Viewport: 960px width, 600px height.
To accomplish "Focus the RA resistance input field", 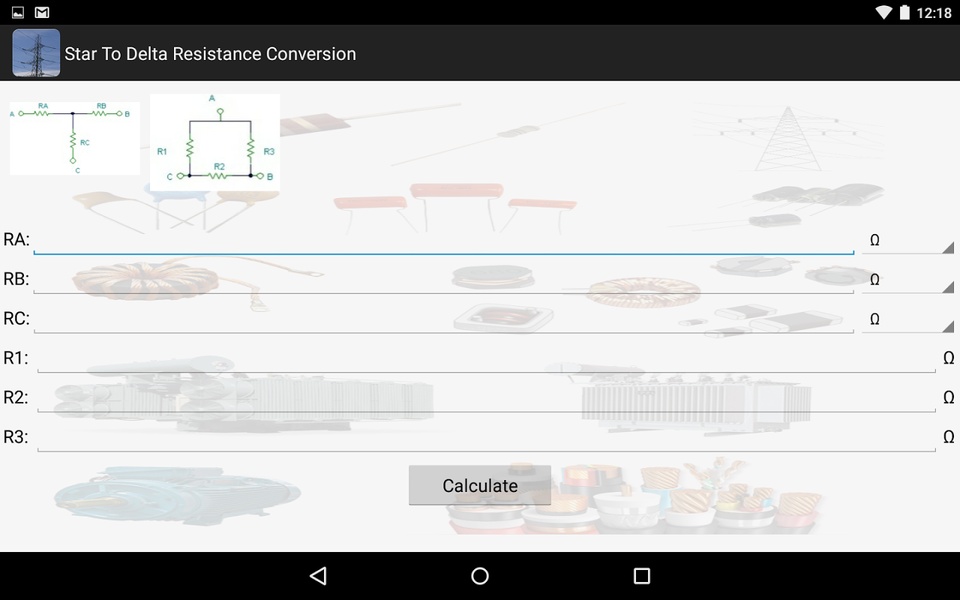I will (444, 240).
